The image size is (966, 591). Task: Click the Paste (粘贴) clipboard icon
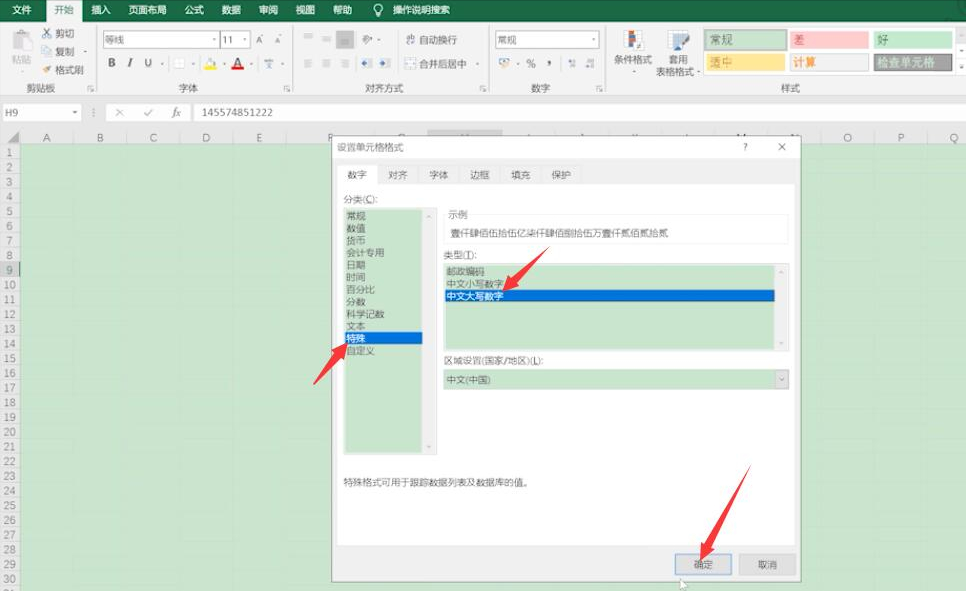click(x=22, y=41)
